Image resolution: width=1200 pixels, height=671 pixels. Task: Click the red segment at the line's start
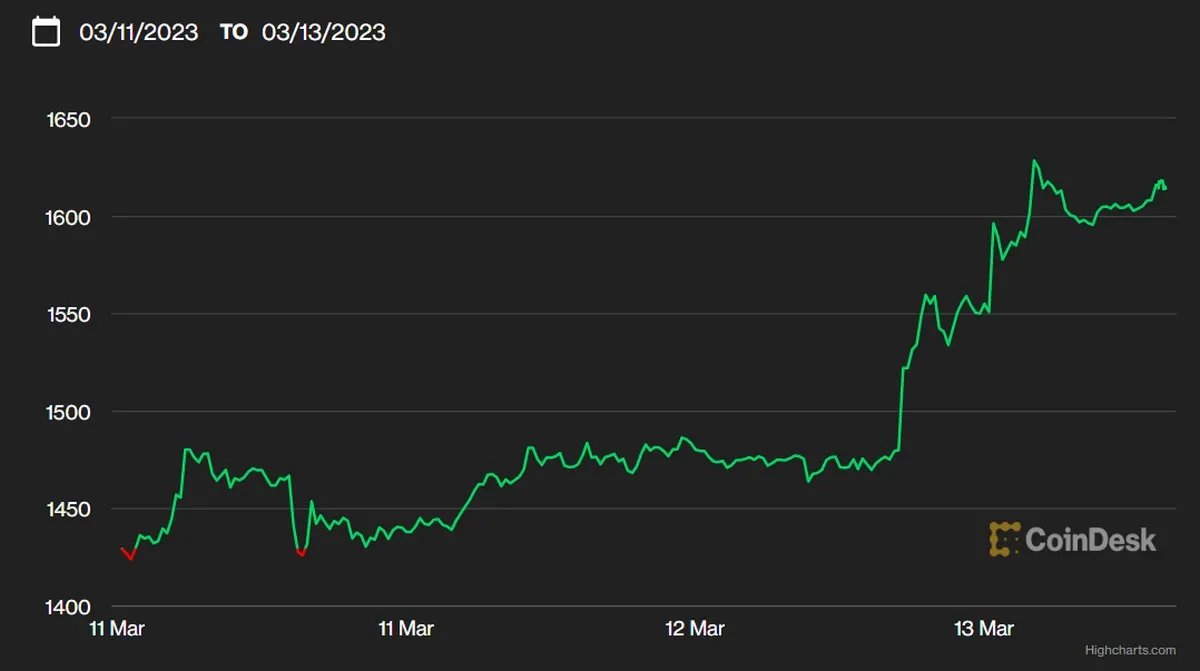click(x=128, y=554)
